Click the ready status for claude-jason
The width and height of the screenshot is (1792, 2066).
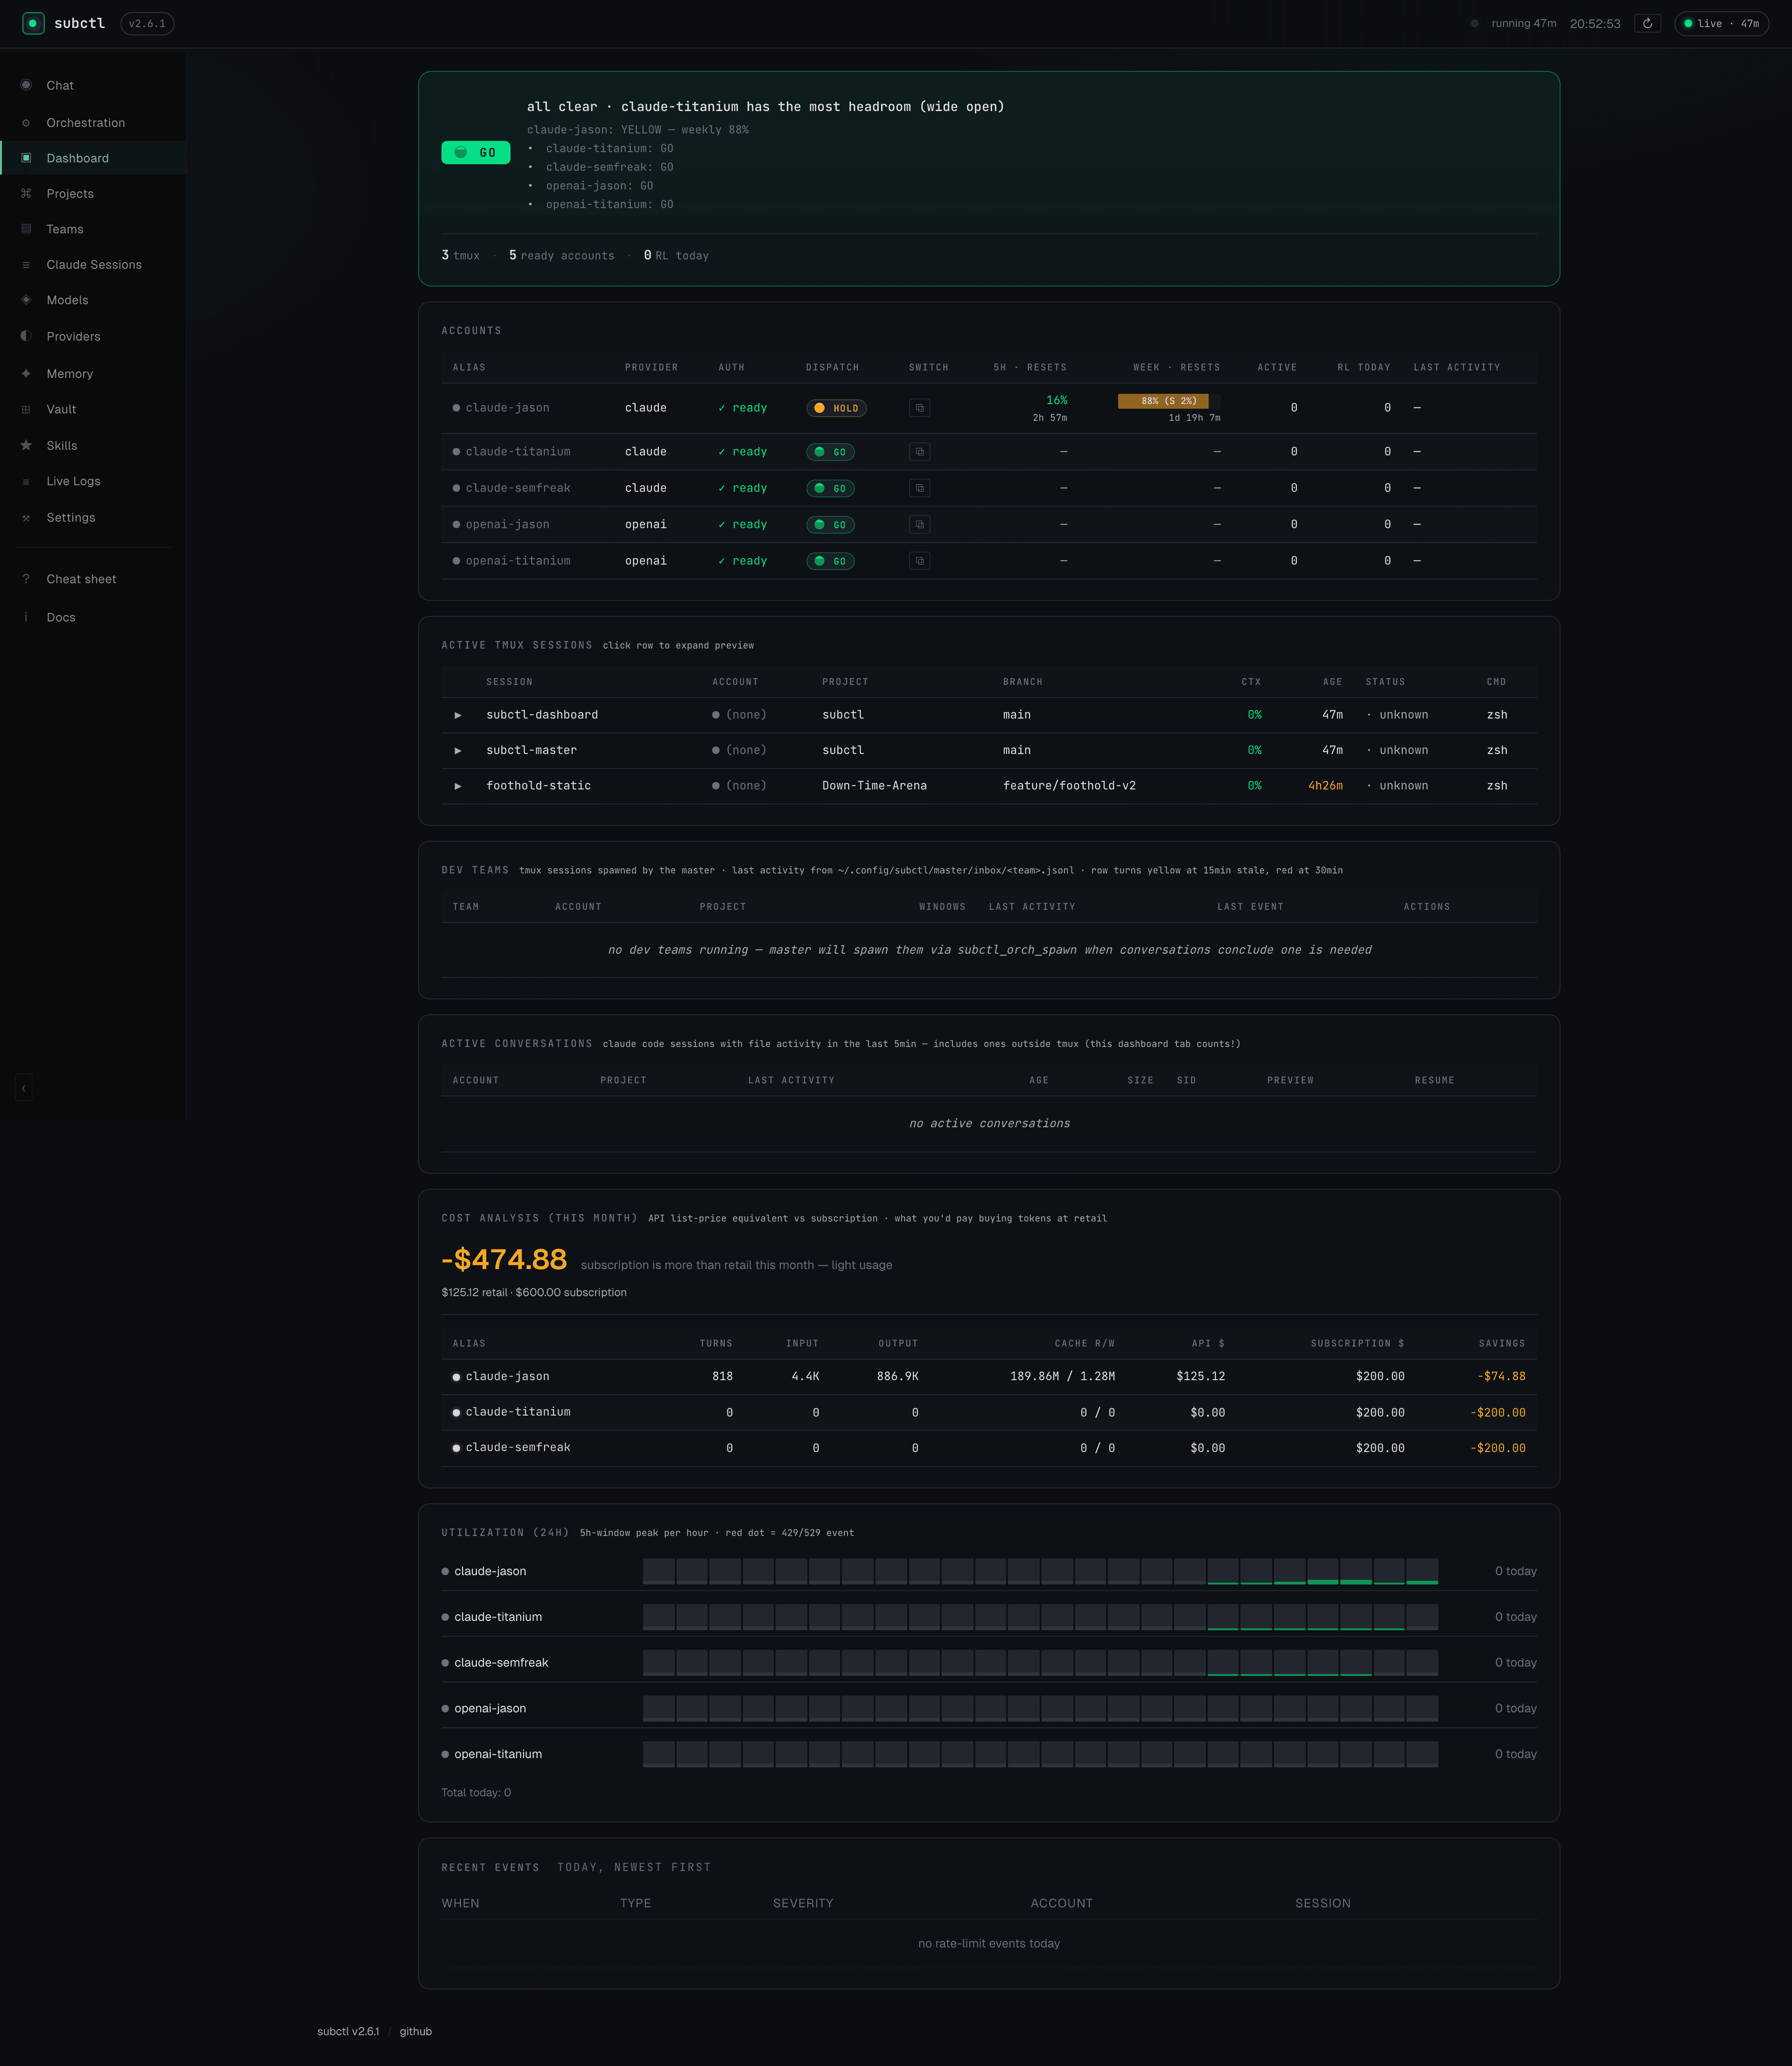point(743,408)
